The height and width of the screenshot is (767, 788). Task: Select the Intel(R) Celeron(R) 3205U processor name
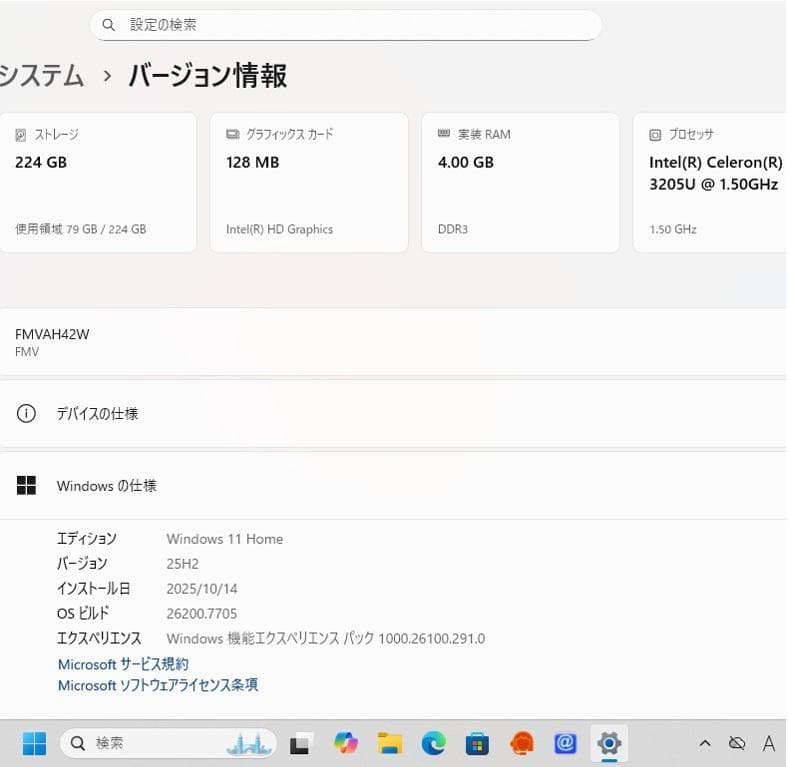716,173
